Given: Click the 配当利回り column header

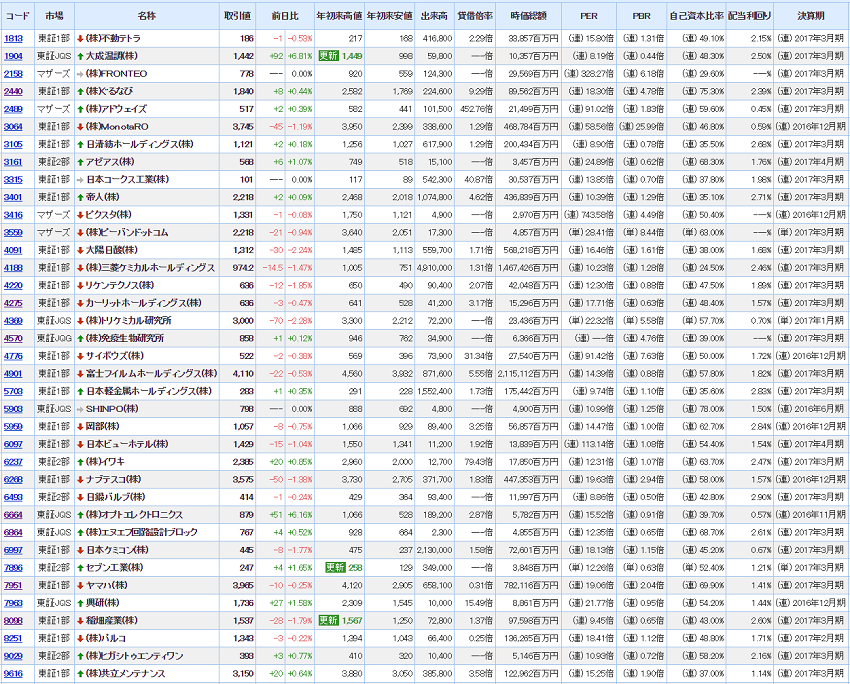Looking at the screenshot, I should (750, 16).
